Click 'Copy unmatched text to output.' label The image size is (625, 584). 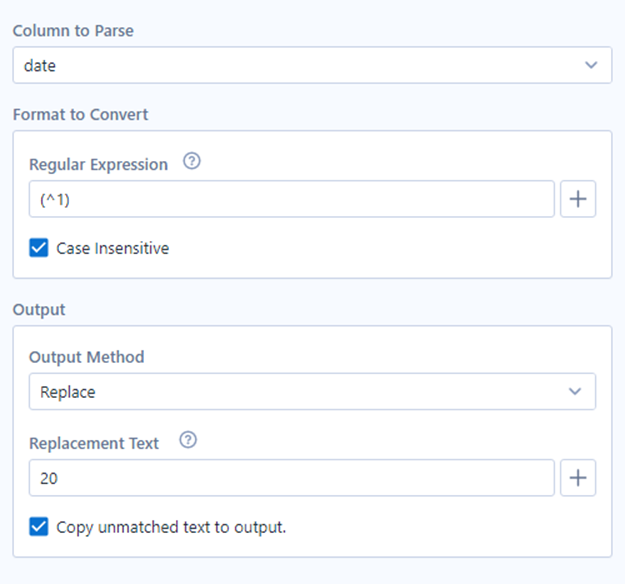click(x=171, y=526)
